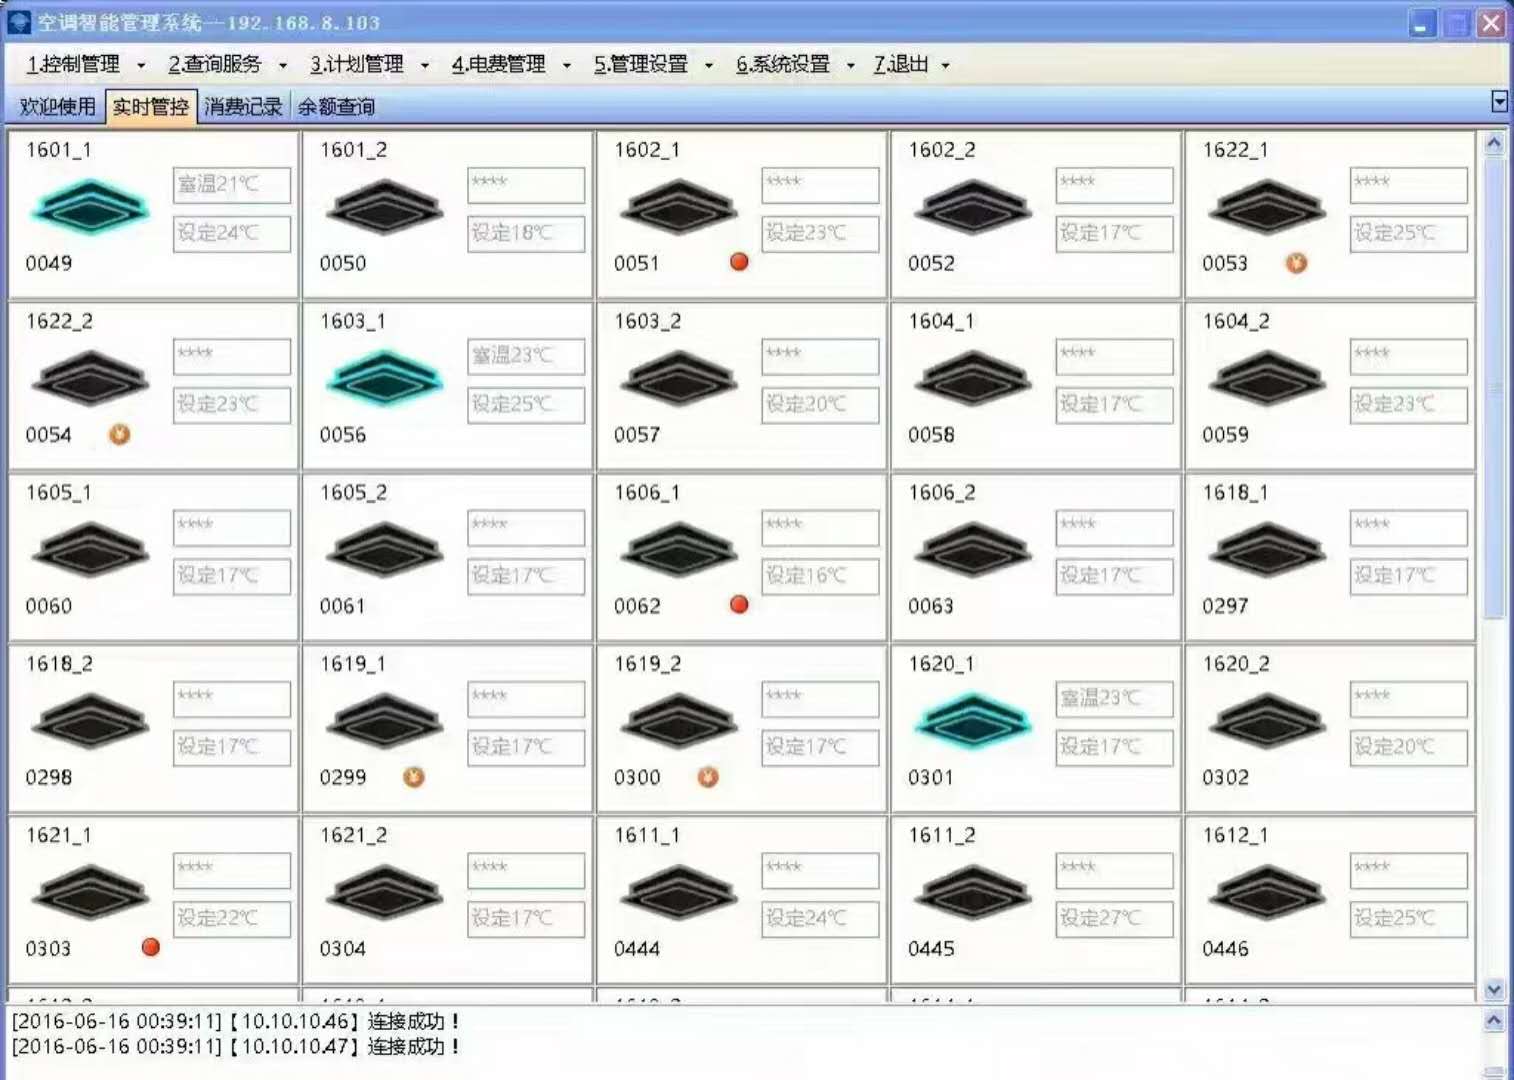
Task: Switch to the 欢迎使用 tab
Action: pos(58,107)
